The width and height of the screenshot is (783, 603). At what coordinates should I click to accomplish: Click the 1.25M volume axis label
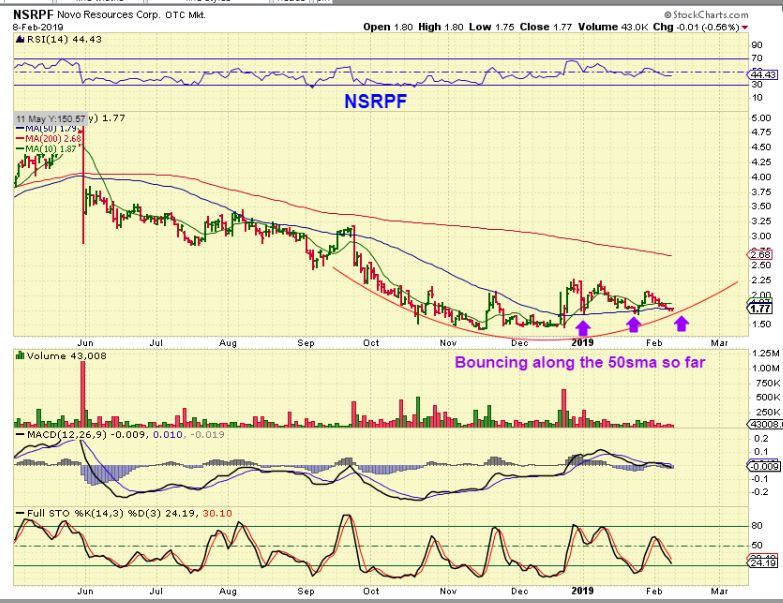[766, 353]
